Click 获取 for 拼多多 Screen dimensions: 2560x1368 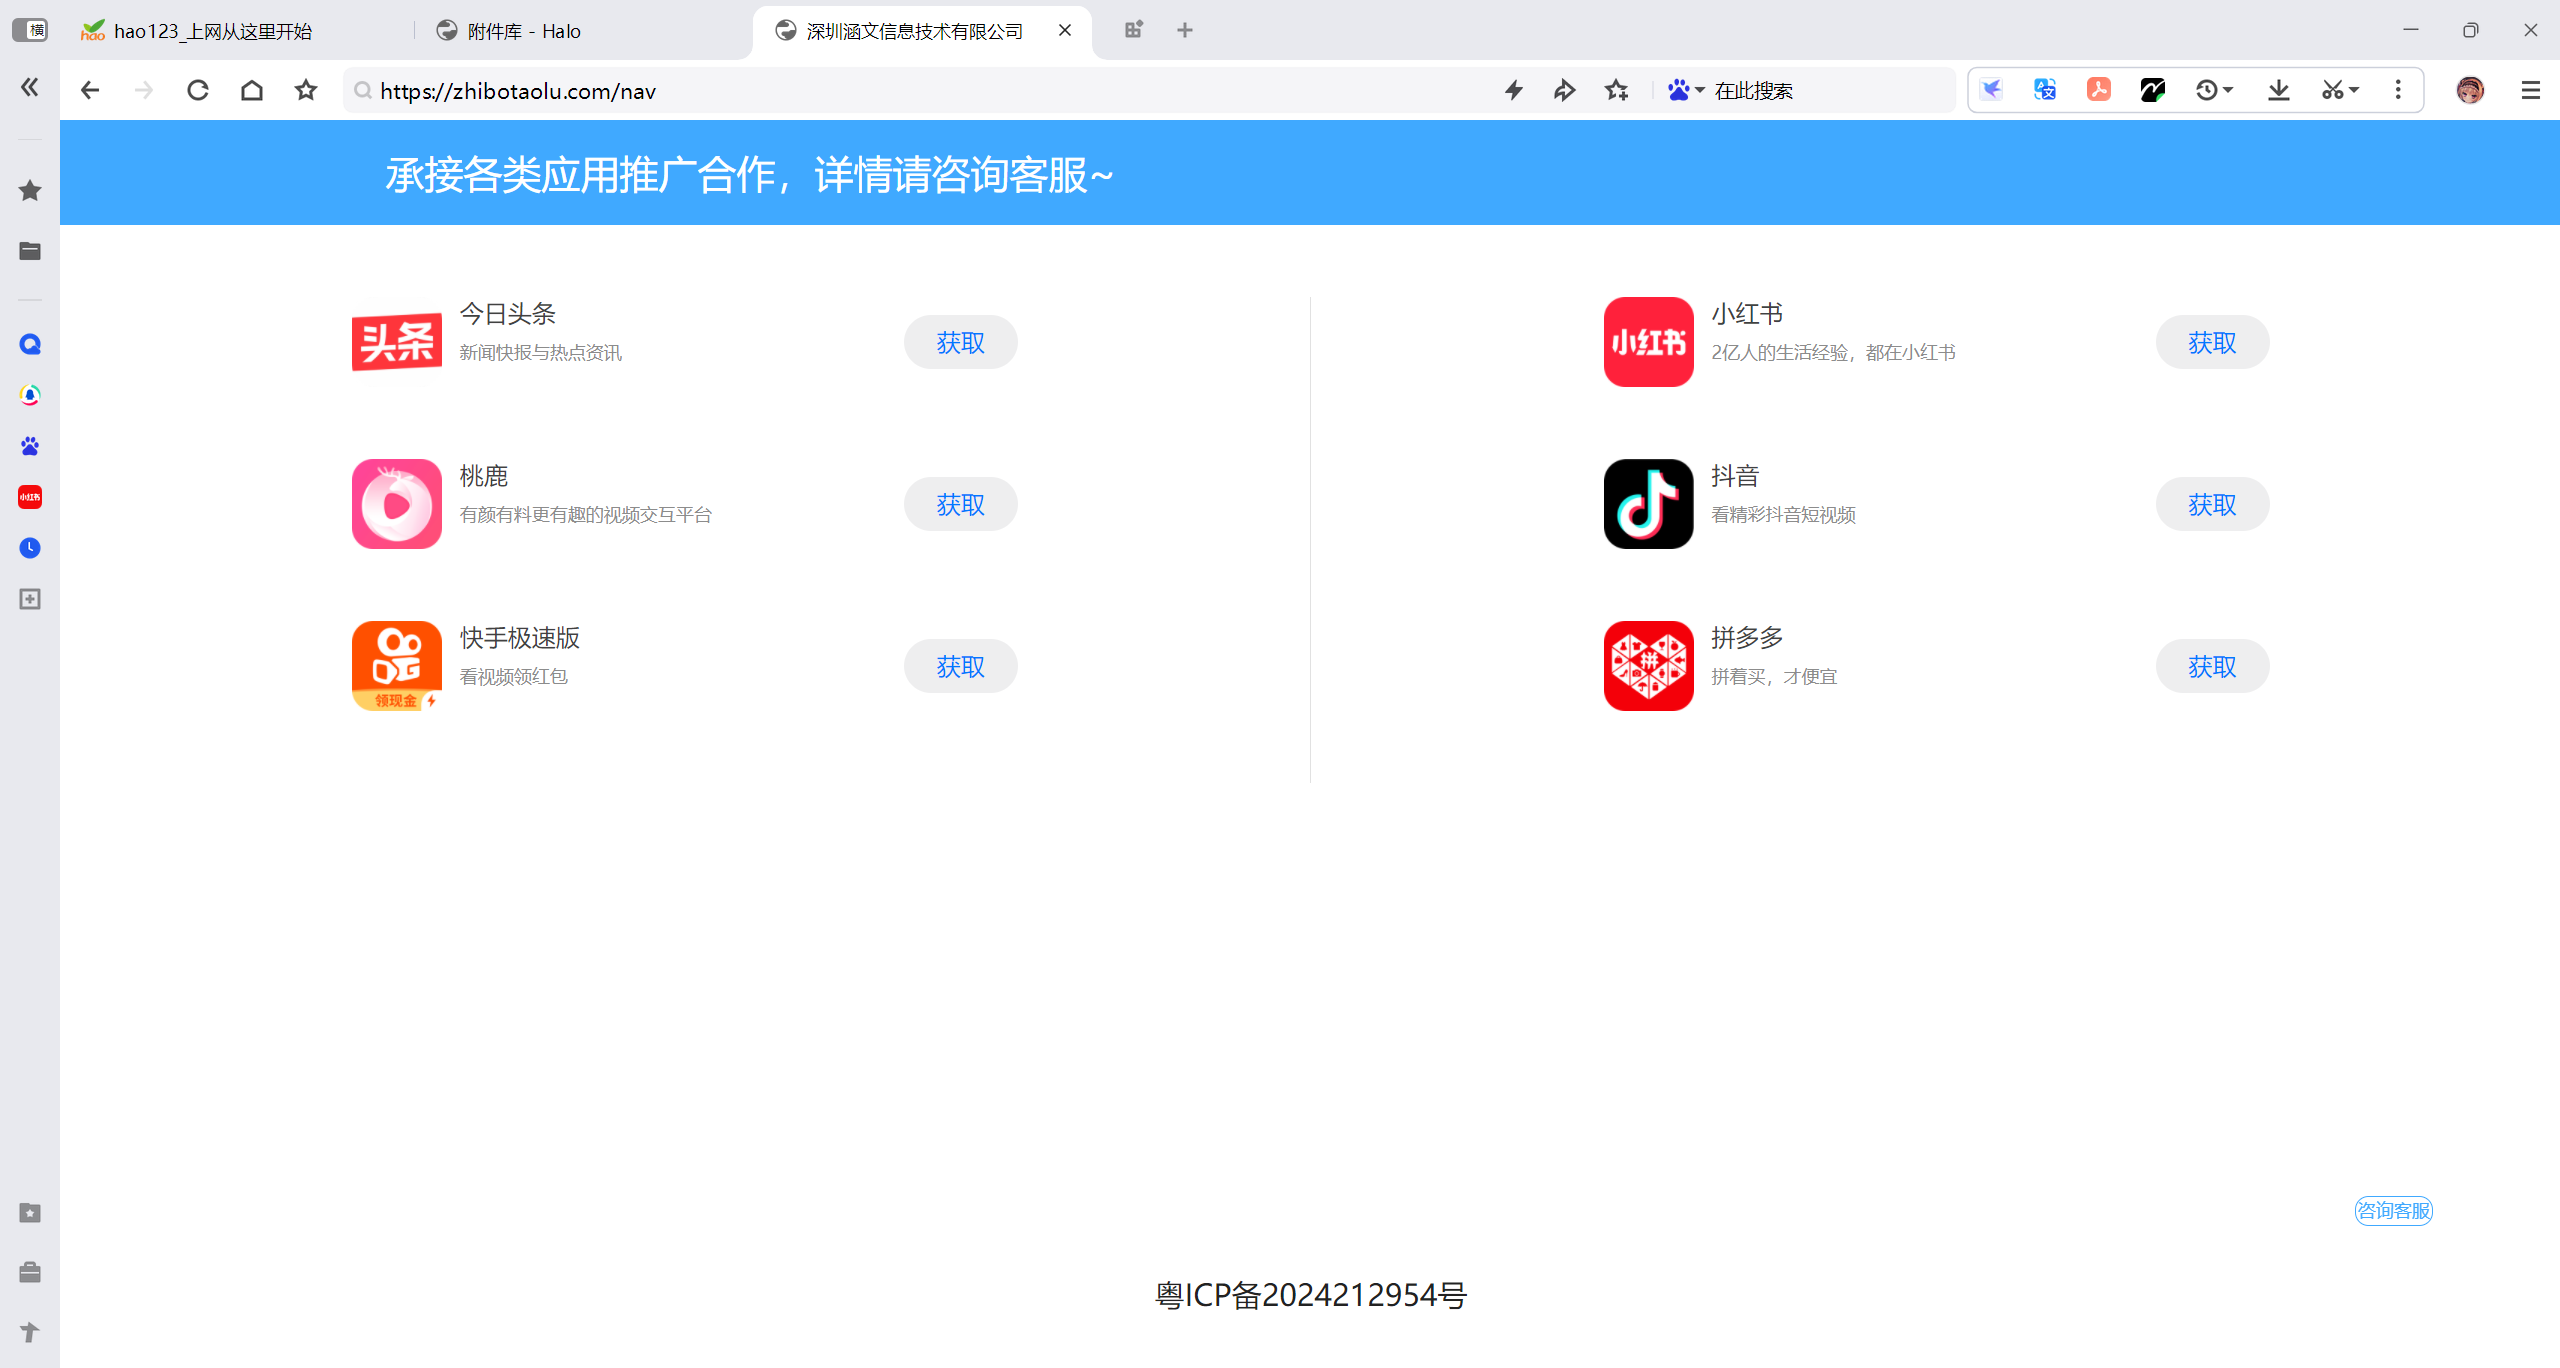tap(2212, 666)
